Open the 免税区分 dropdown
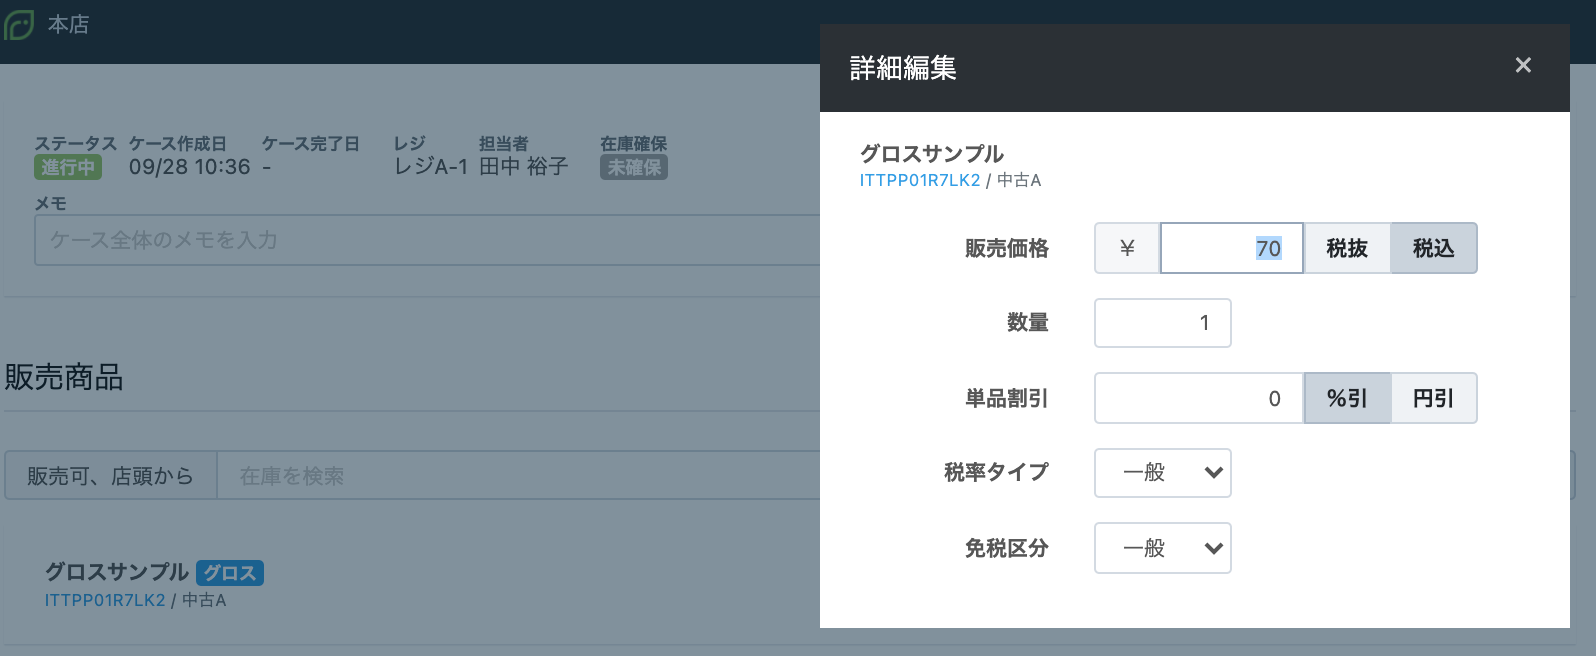1596x656 pixels. coord(1162,548)
